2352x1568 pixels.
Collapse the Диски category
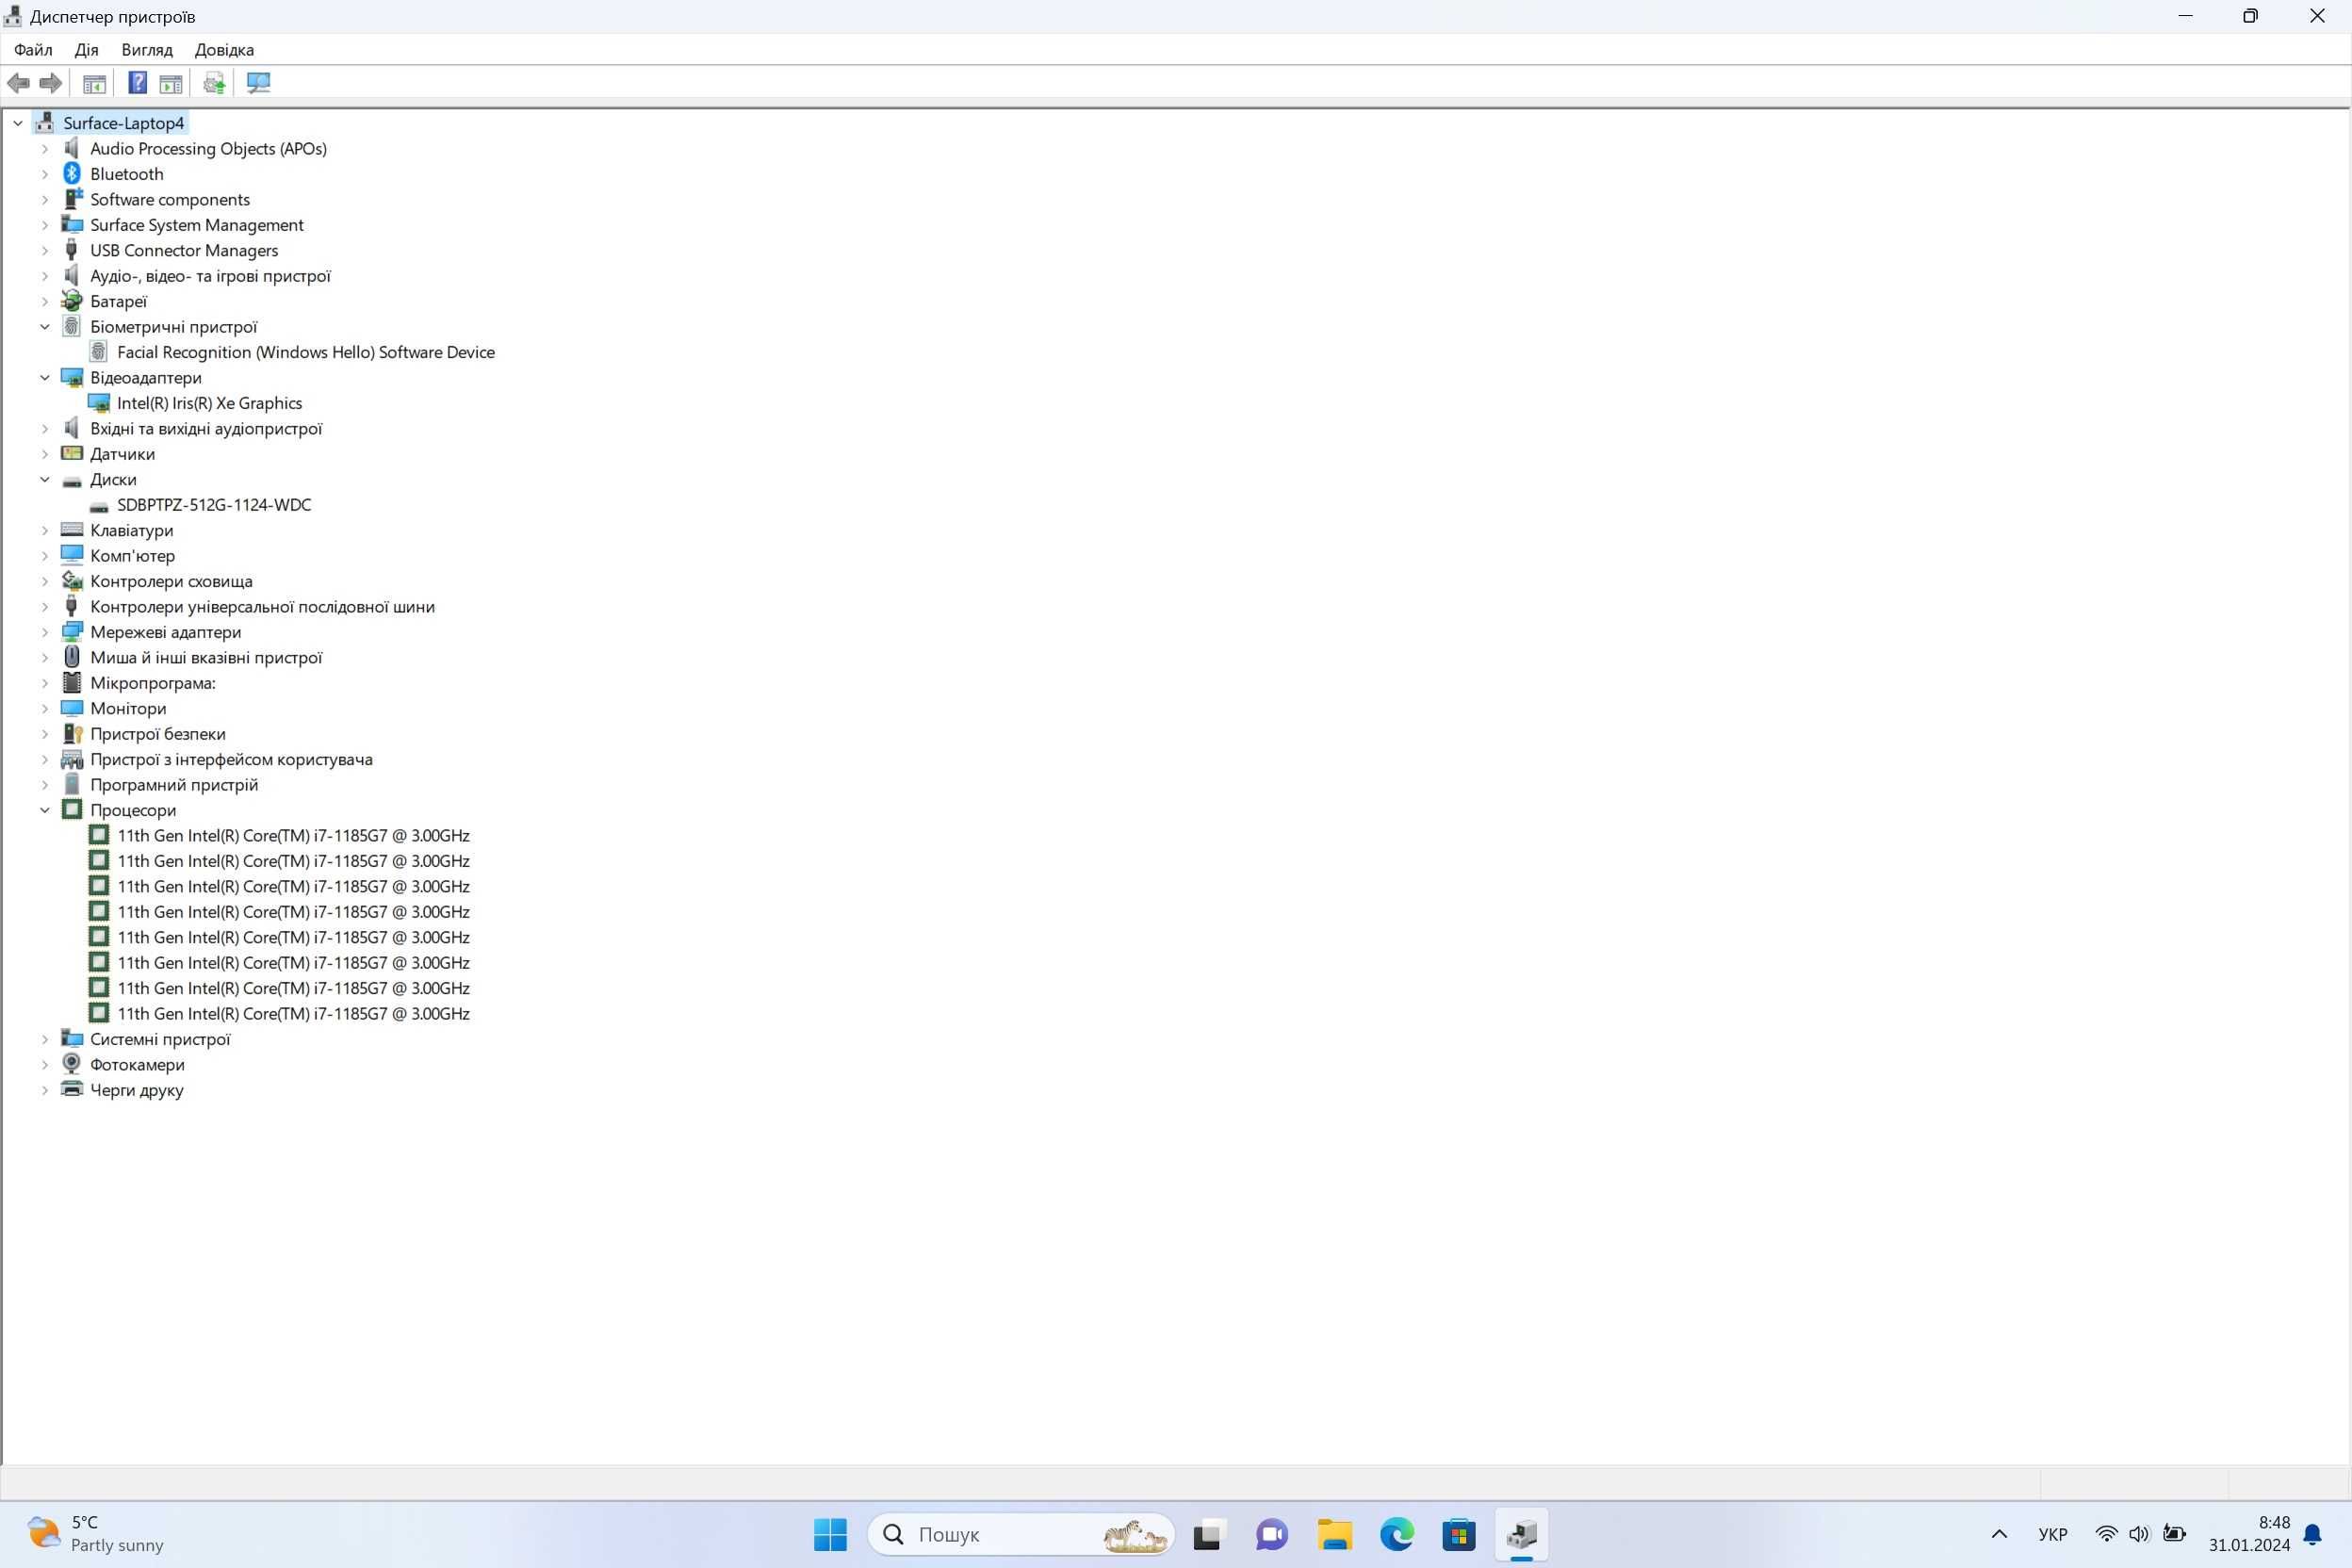(x=44, y=480)
